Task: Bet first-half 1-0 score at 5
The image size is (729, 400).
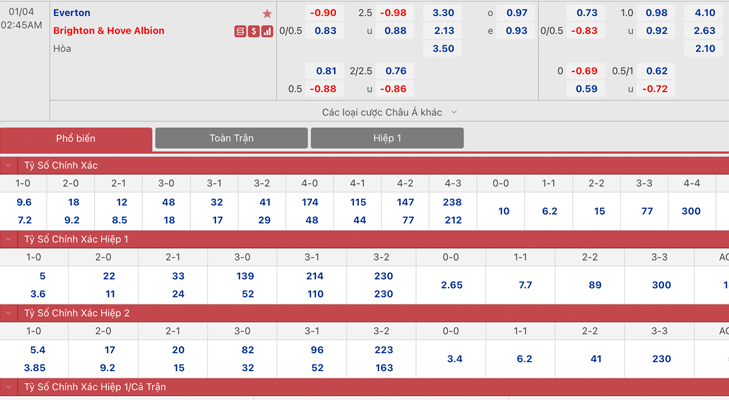Action: (x=42, y=276)
